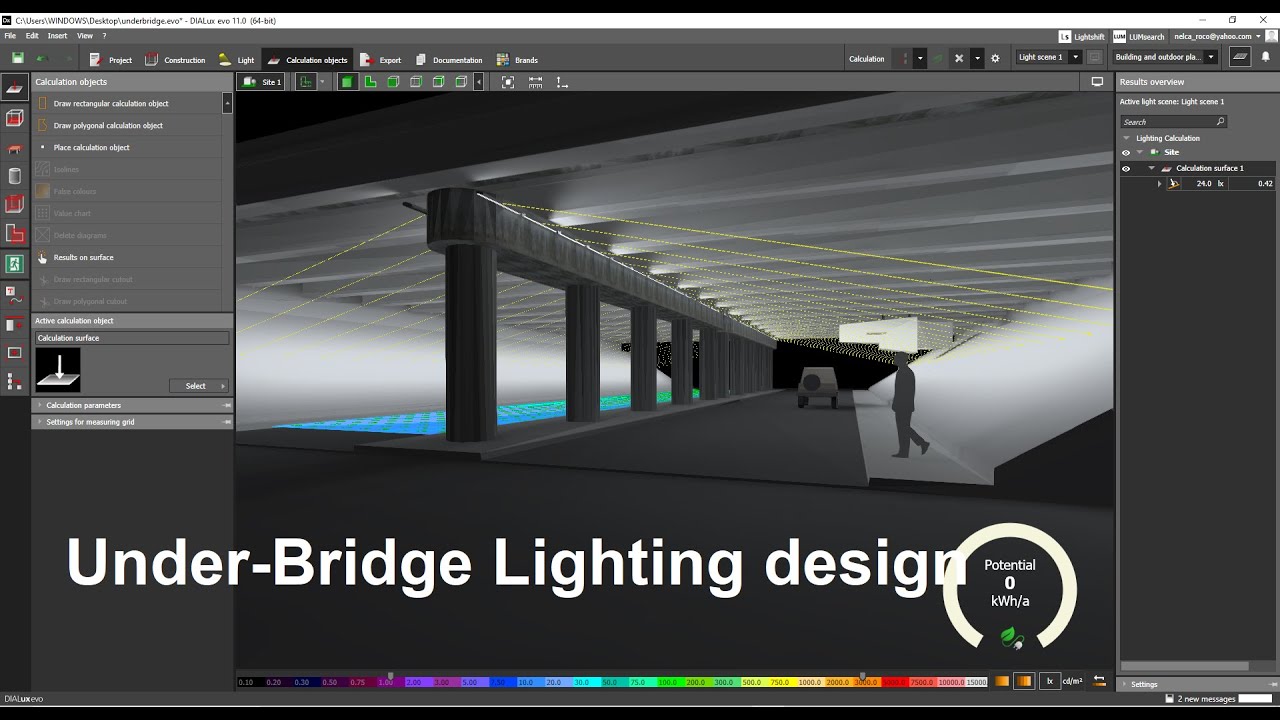
Task: Select the solid green 3D view cube
Action: 347,82
